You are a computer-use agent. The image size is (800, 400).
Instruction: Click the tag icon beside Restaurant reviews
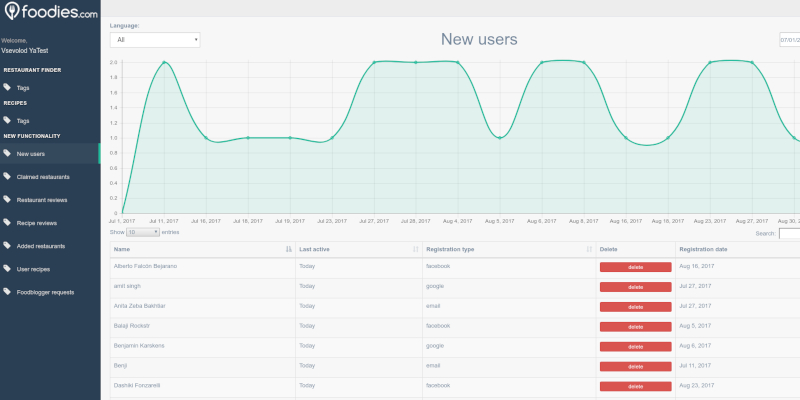7,200
